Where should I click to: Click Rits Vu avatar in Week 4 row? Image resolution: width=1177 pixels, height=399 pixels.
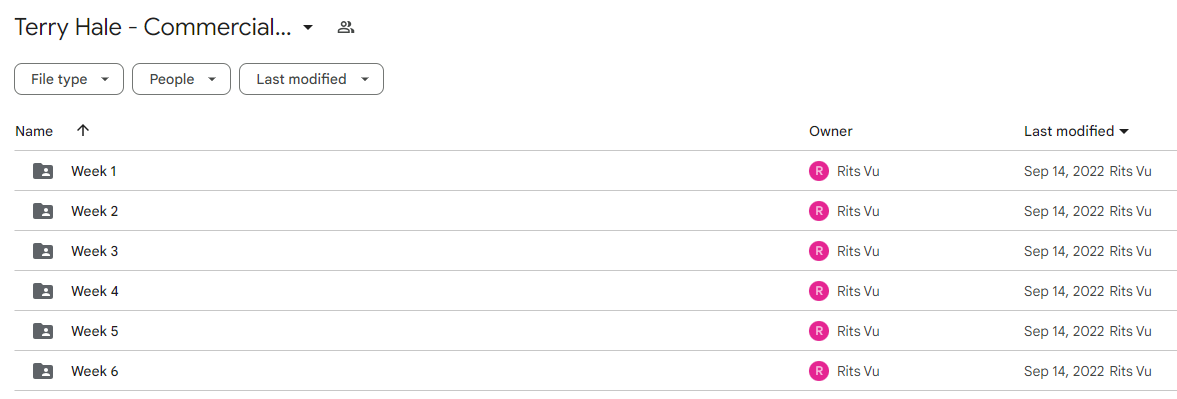(818, 291)
